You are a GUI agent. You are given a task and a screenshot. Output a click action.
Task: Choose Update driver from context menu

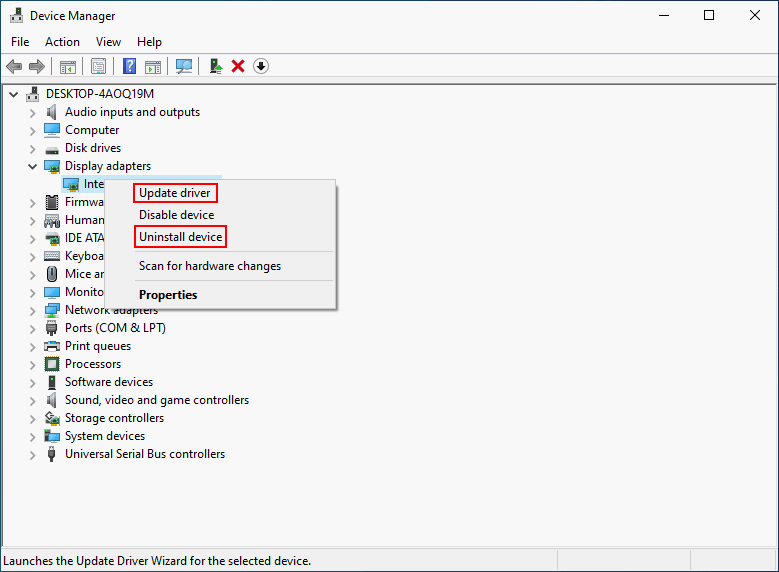[175, 193]
